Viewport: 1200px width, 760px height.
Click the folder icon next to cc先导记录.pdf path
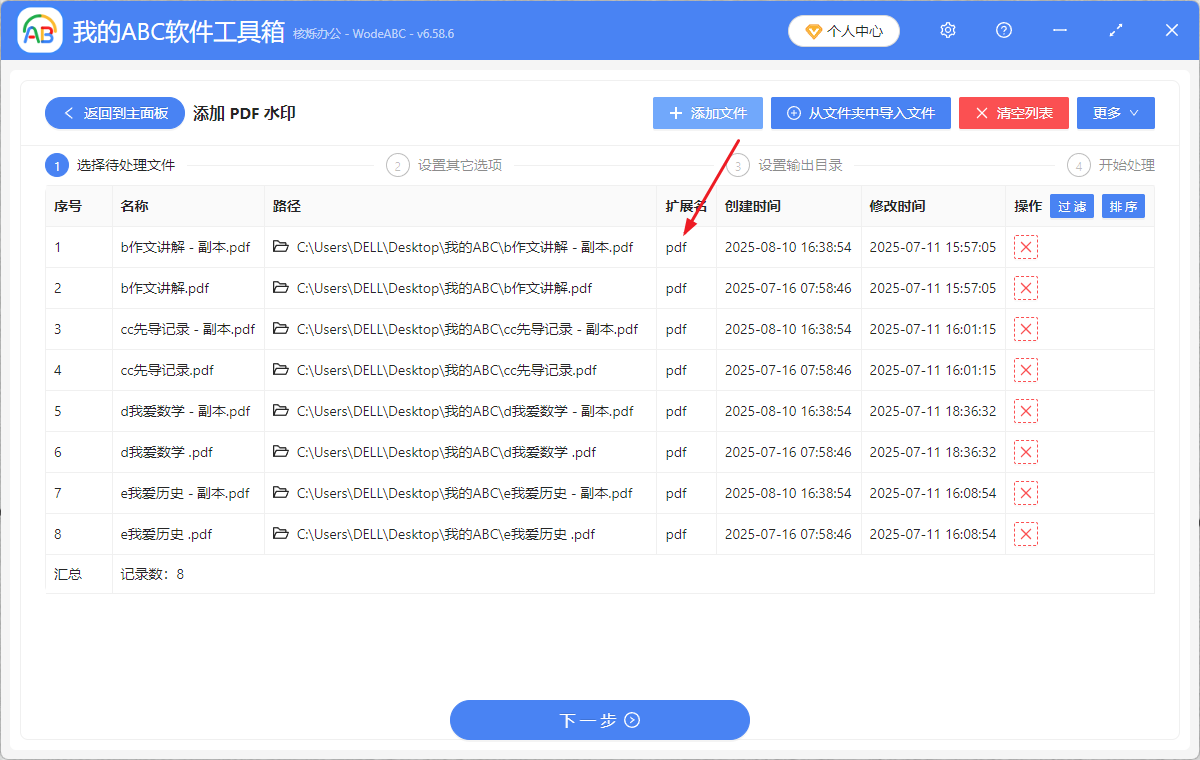pyautogui.click(x=281, y=370)
